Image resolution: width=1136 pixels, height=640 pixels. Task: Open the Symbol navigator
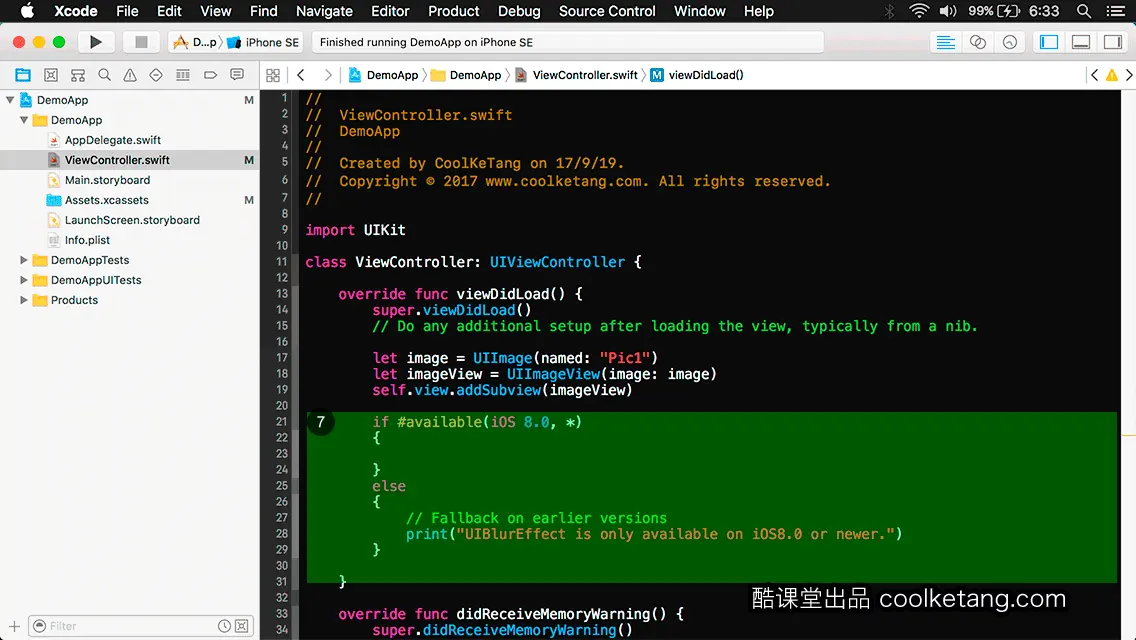[78, 75]
